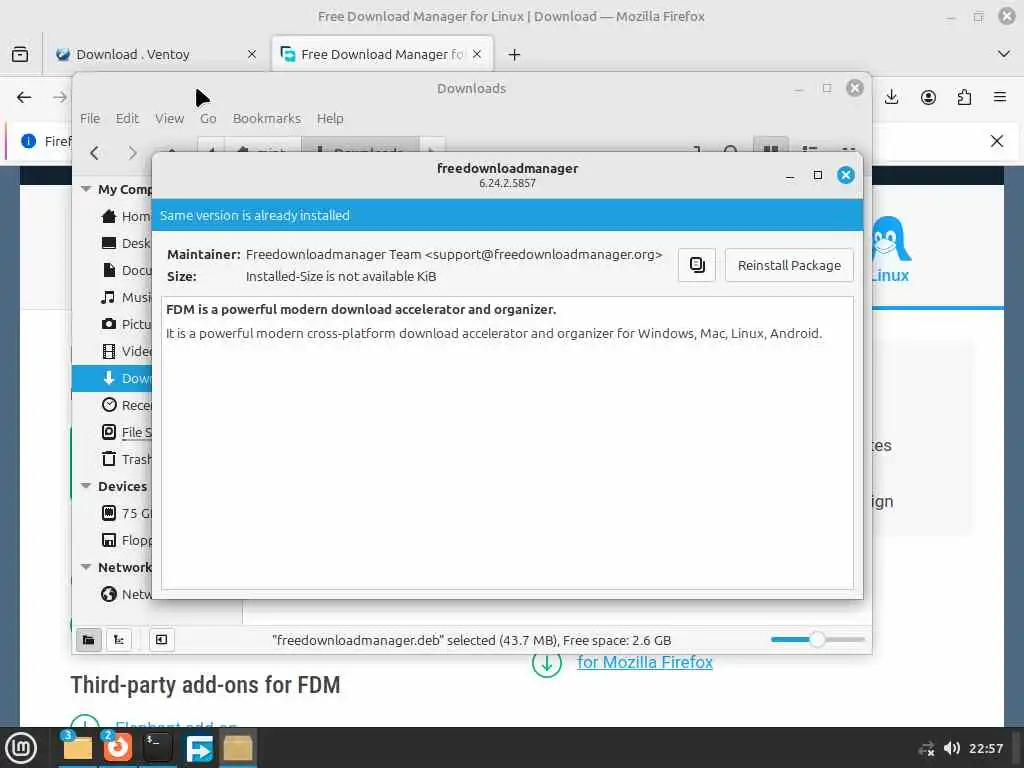Open the Bookmarks menu in Downloads window

tap(266, 118)
